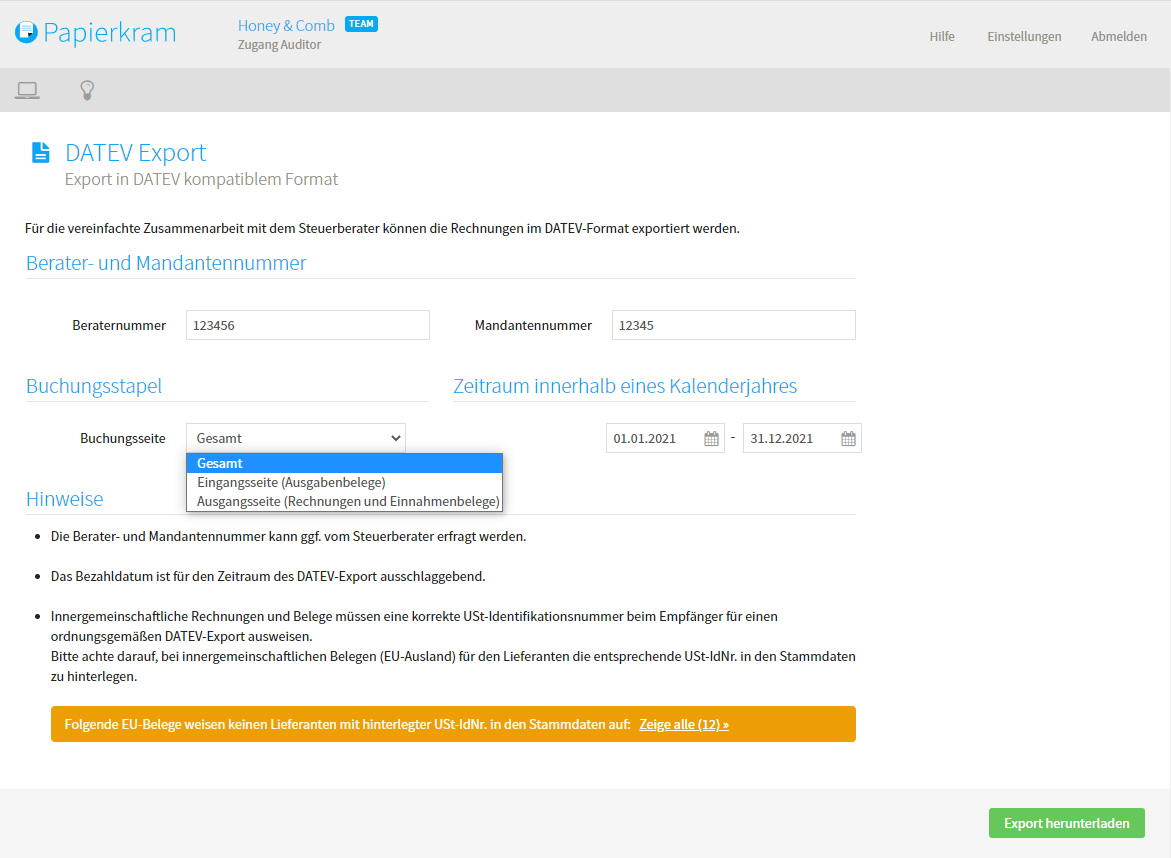Focus the Mandantennummer input field
This screenshot has height=858, width=1171.
tap(733, 325)
